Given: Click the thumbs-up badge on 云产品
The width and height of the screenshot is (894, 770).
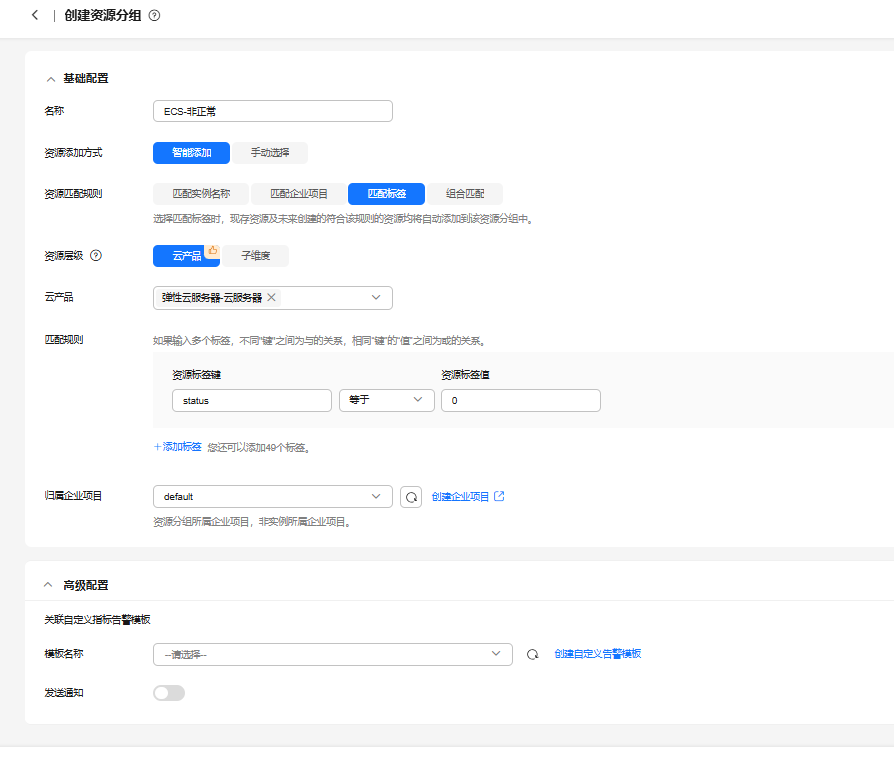Looking at the screenshot, I should click(212, 250).
